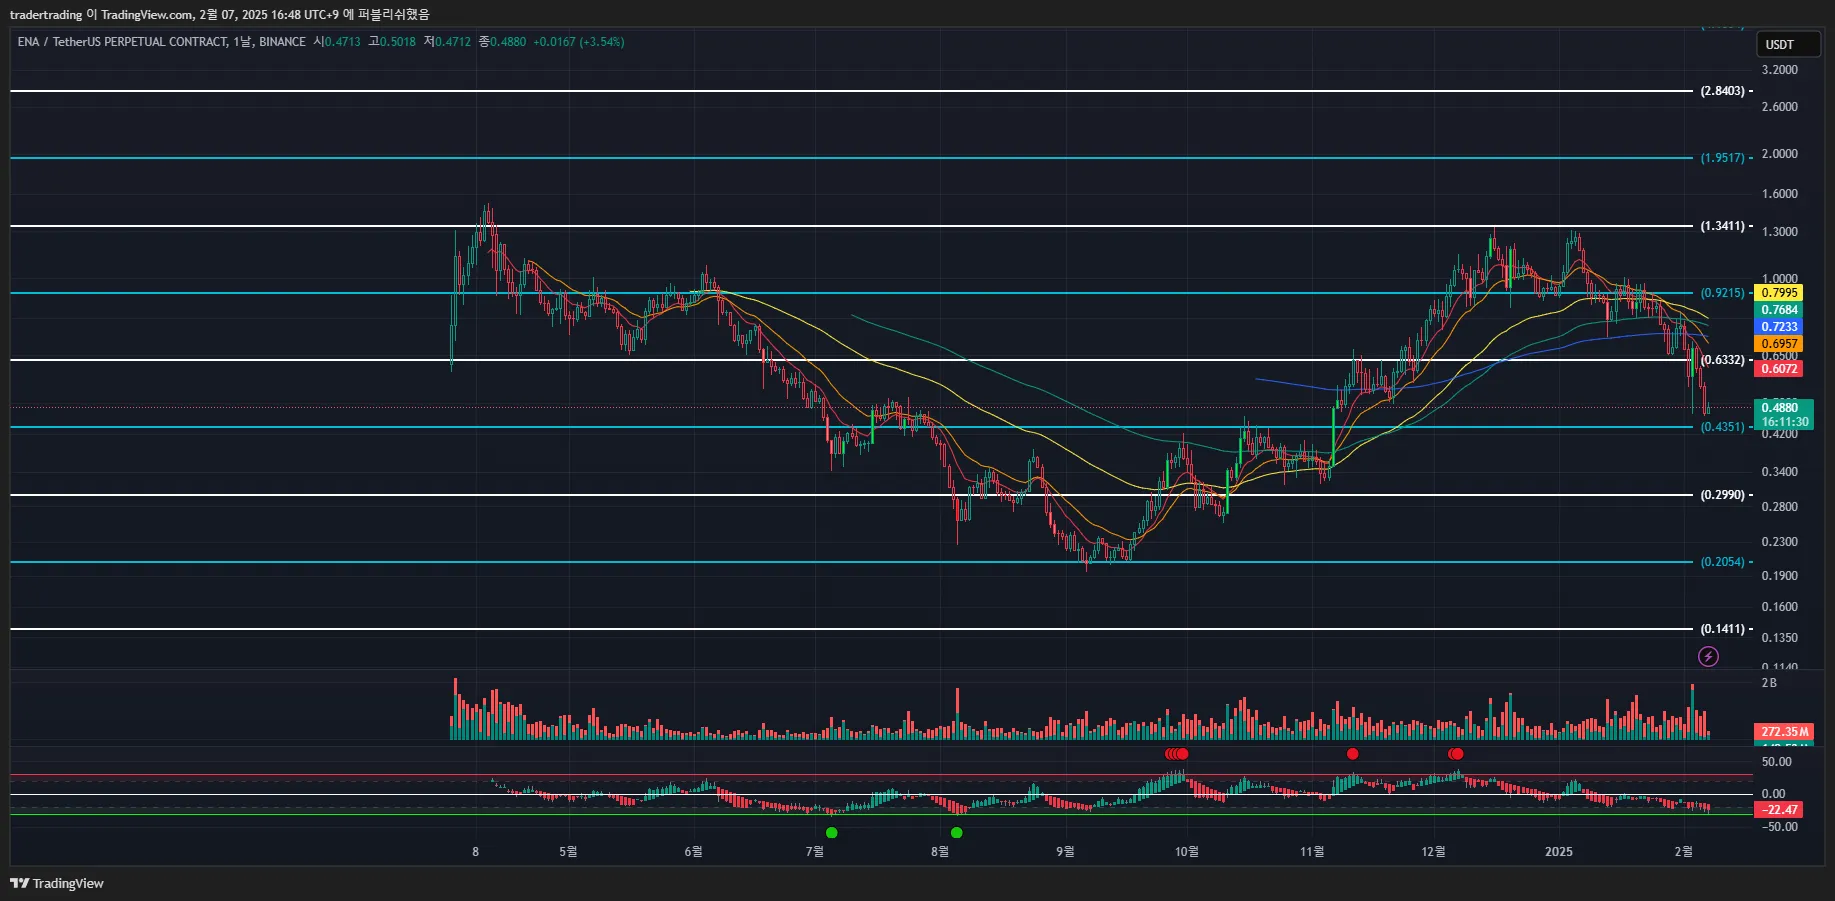Screen dimensions: 1835x901
Task: Click the orange 0.6957 price tag
Action: pyautogui.click(x=1779, y=344)
